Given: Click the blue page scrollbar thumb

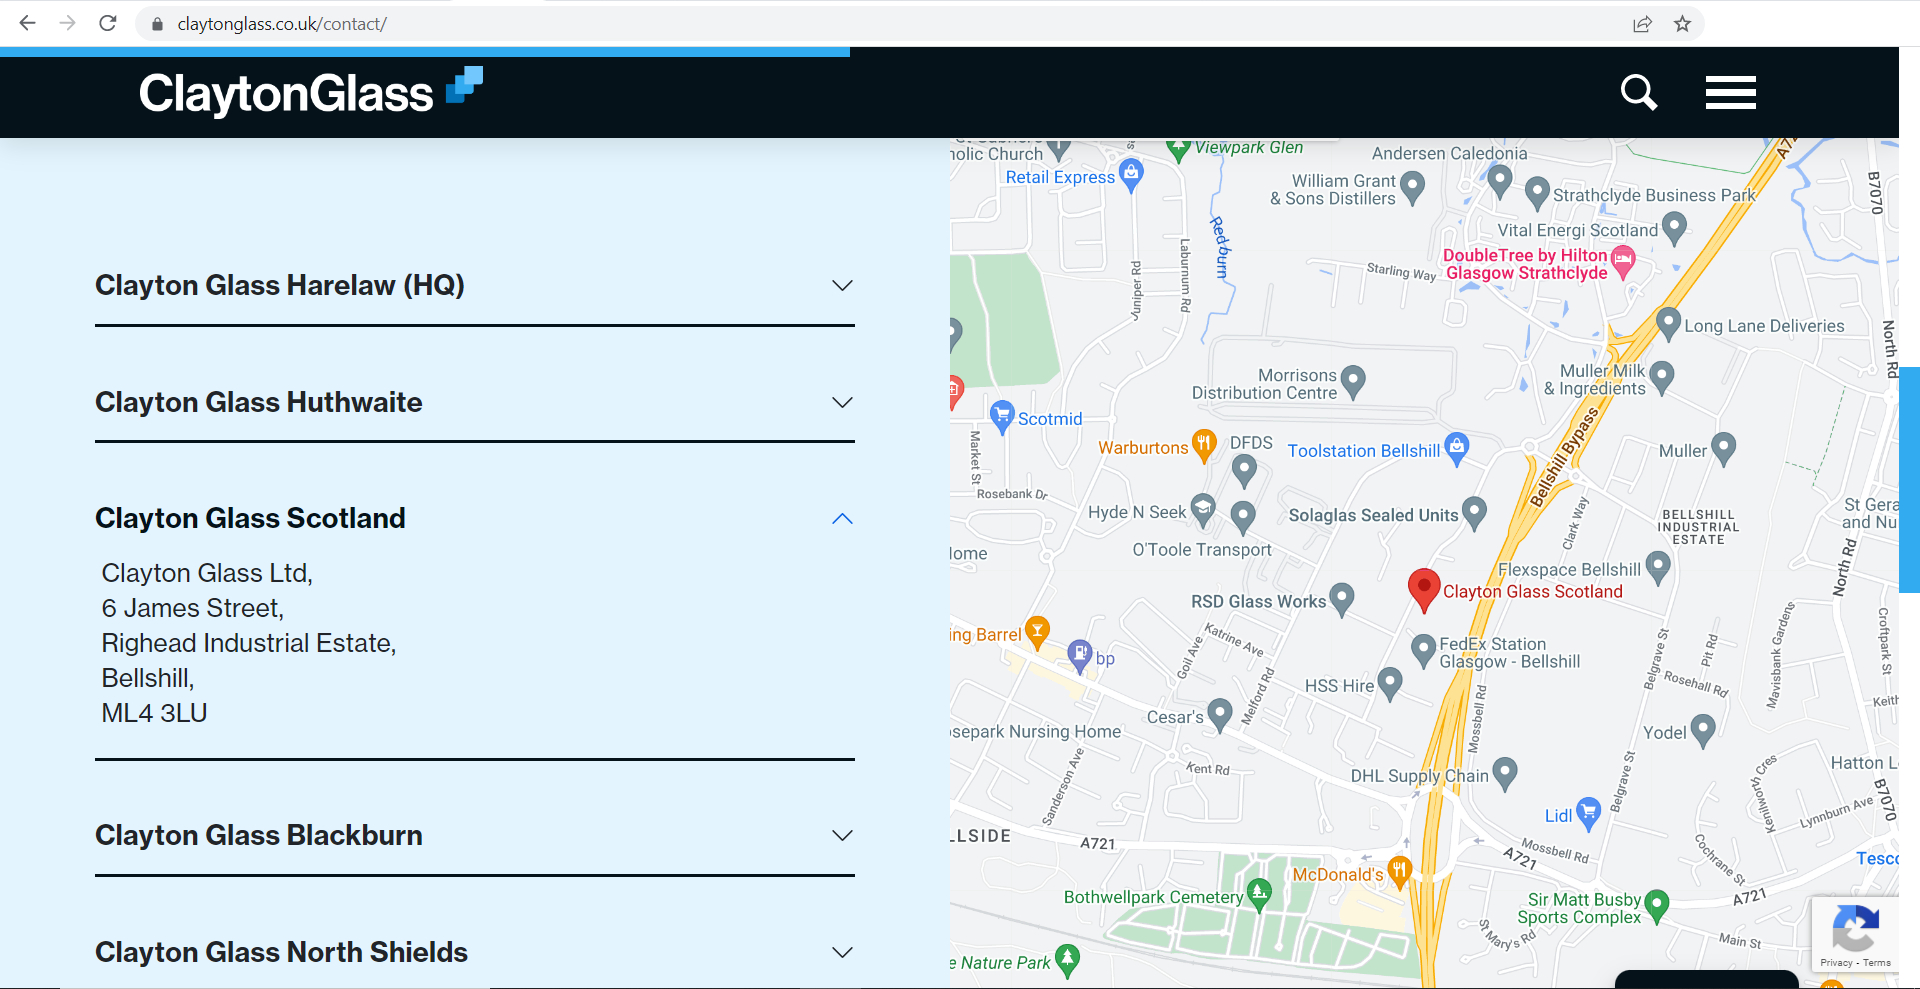Looking at the screenshot, I should tap(1909, 480).
